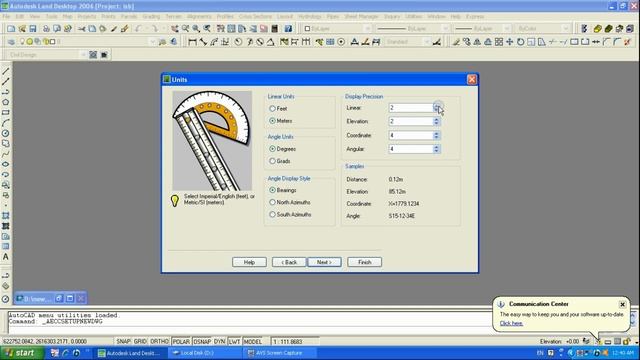Click the Linear Dimension icon

click(x=193, y=42)
